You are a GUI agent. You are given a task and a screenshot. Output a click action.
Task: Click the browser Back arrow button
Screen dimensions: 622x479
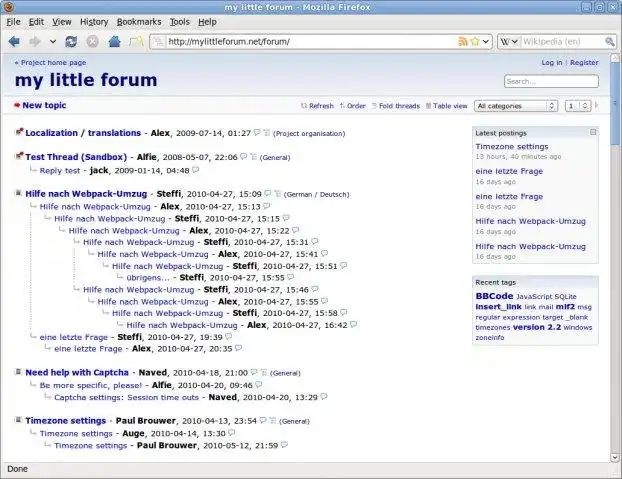(x=14, y=41)
